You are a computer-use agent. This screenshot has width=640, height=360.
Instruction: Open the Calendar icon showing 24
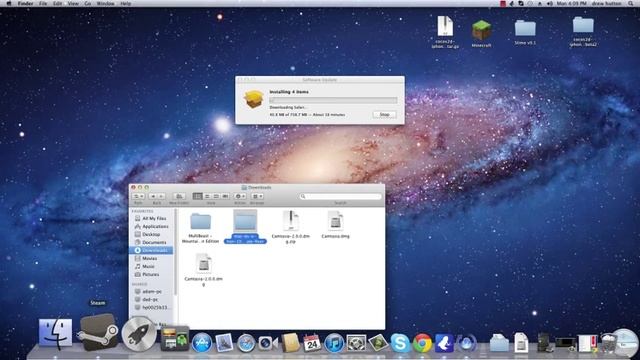[312, 343]
